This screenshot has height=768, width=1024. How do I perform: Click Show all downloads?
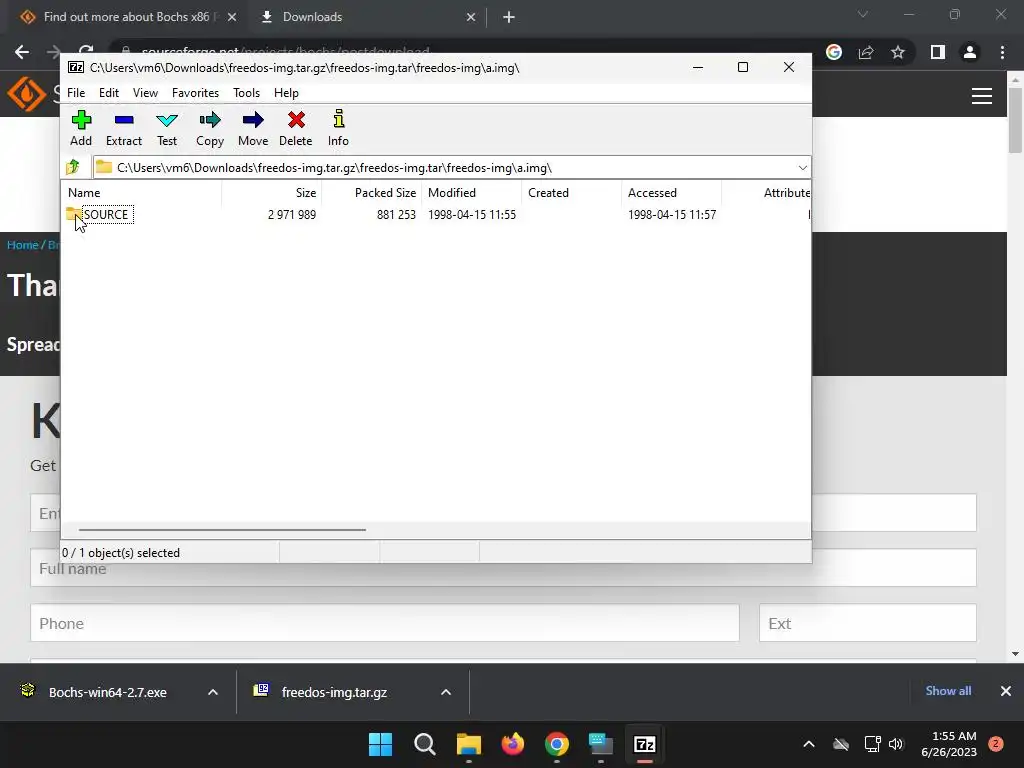coord(948,691)
